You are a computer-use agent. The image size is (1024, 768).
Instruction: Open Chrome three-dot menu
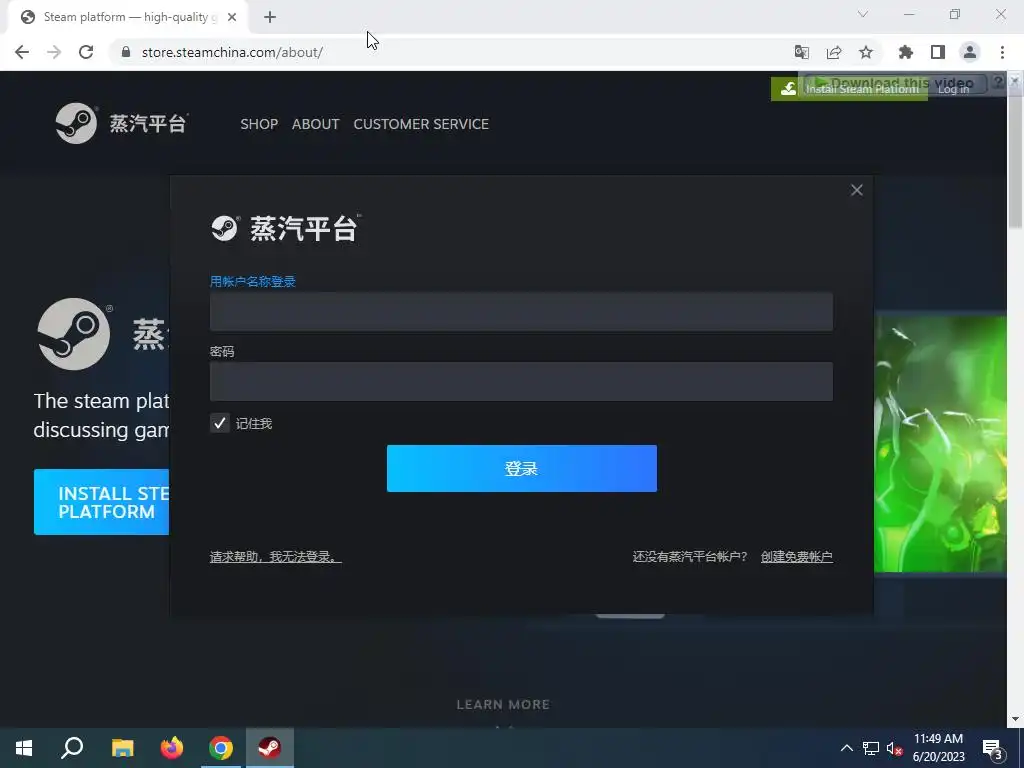(1002, 52)
